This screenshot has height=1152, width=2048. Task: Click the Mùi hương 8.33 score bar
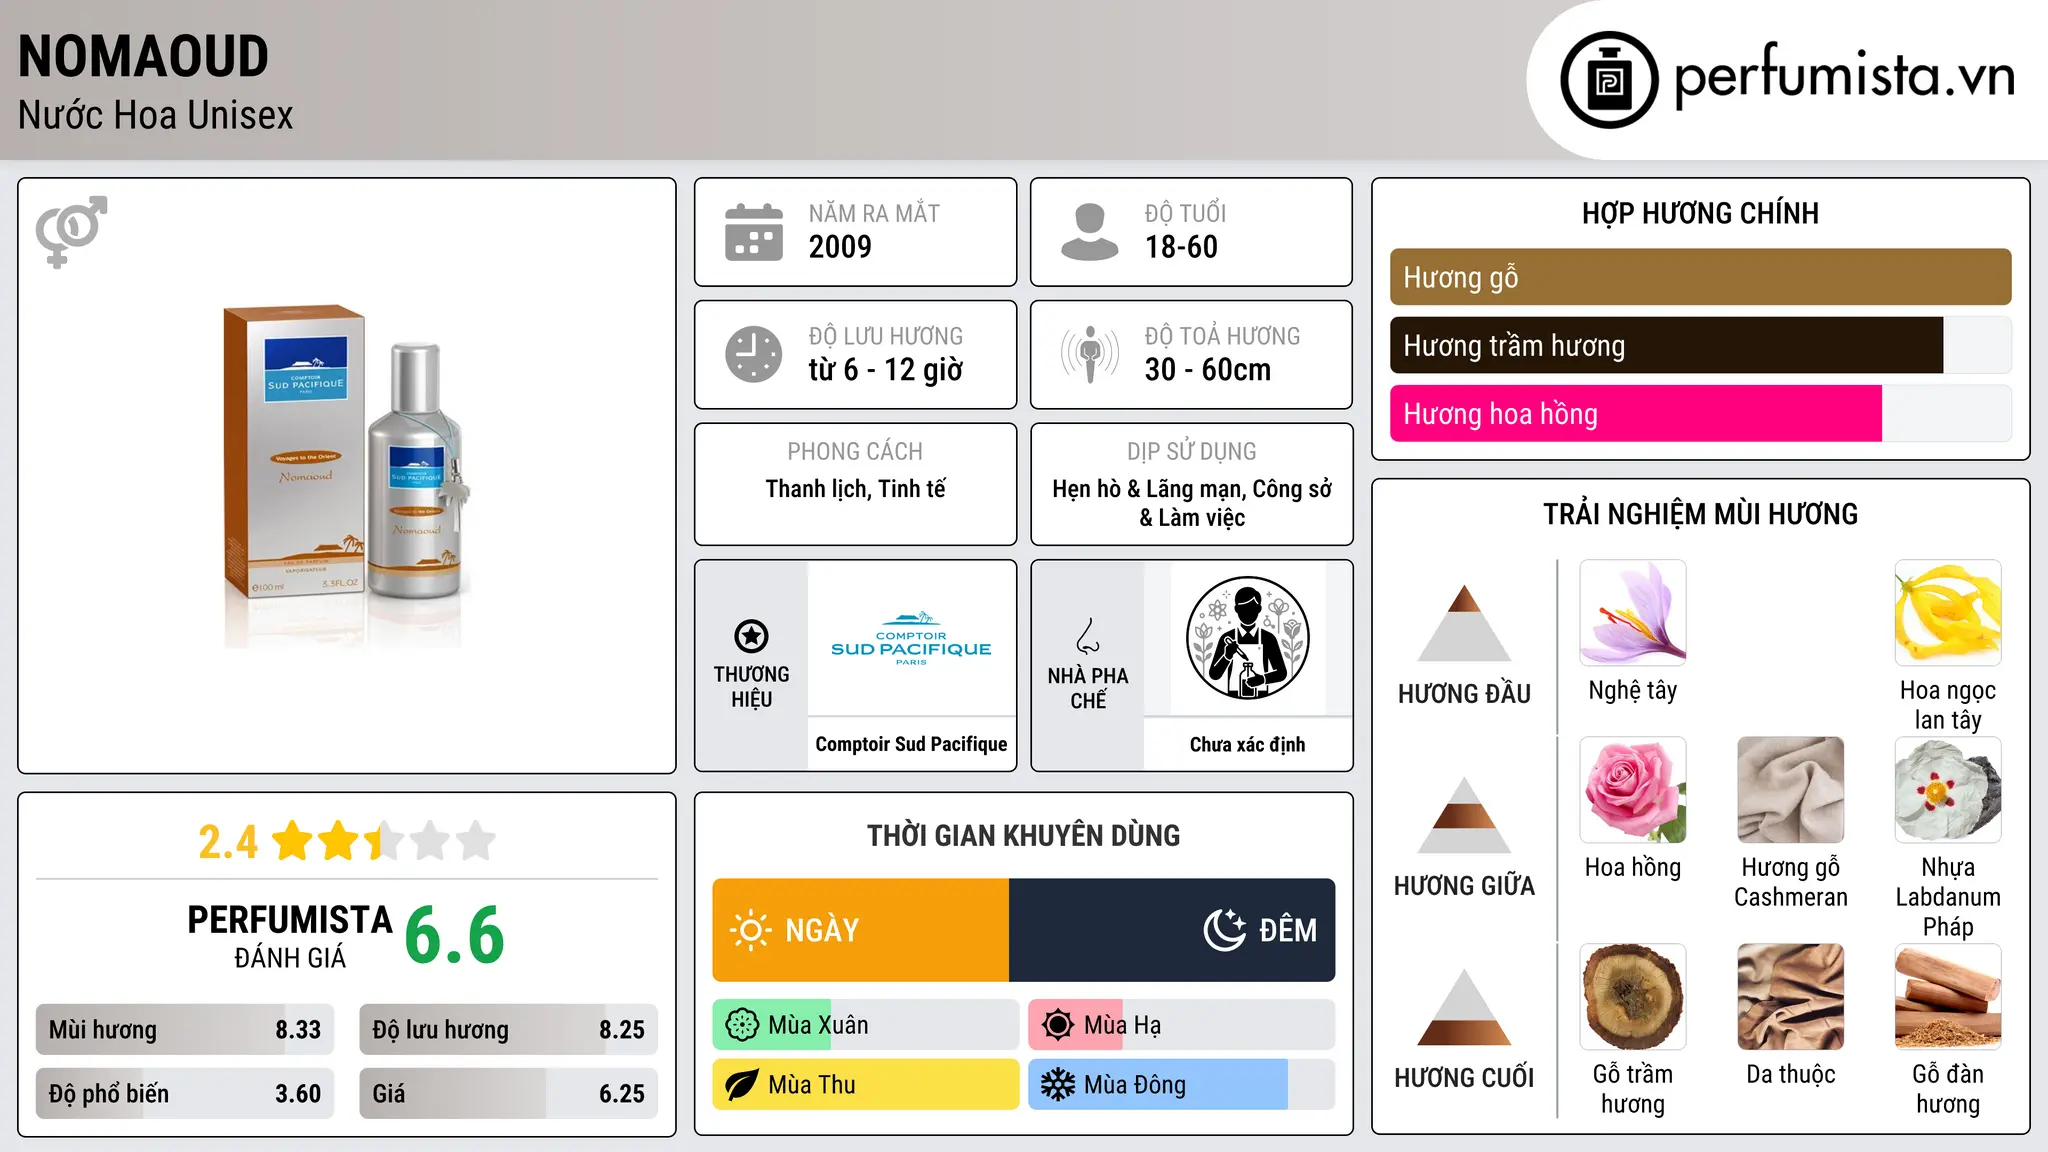tap(185, 1030)
